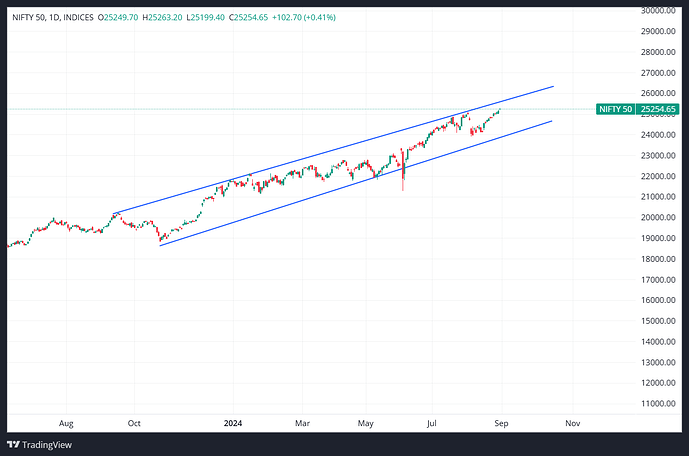Click the Mar label on time axis
This screenshot has height=456, width=689.
pyautogui.click(x=302, y=423)
